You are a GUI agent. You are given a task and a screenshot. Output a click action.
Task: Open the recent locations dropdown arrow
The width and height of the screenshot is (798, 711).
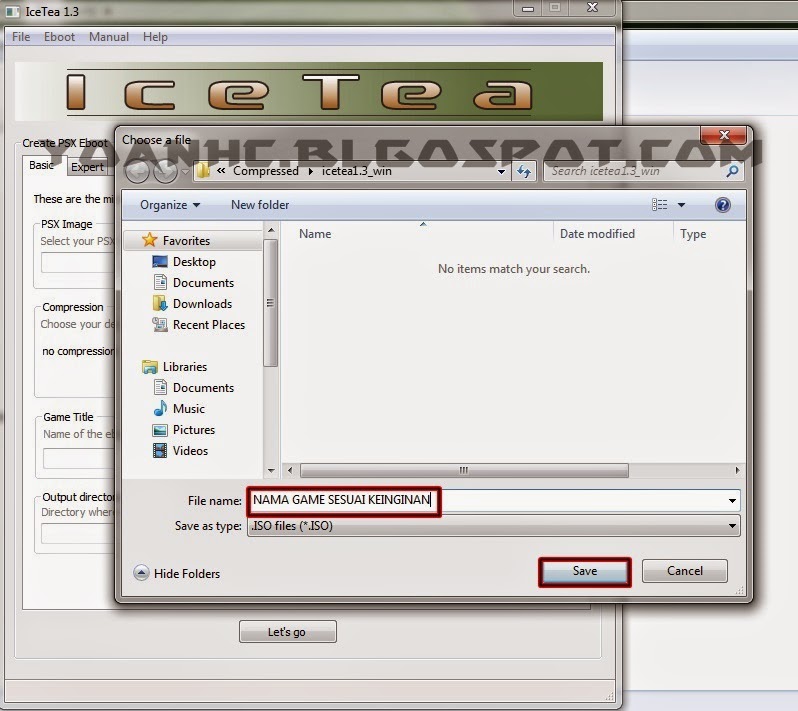click(x=185, y=172)
